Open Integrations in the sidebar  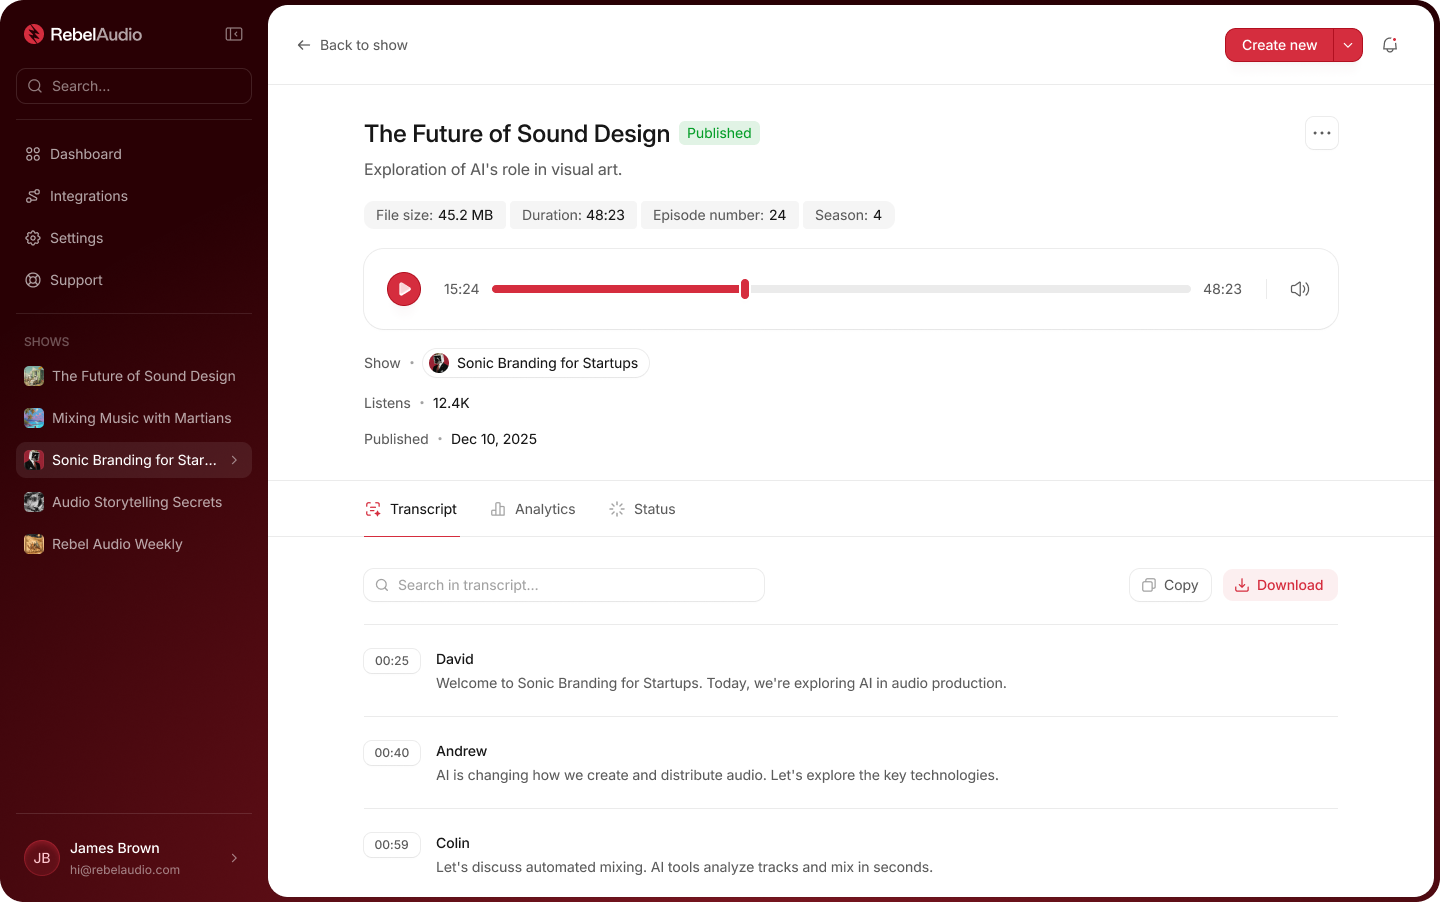[88, 196]
